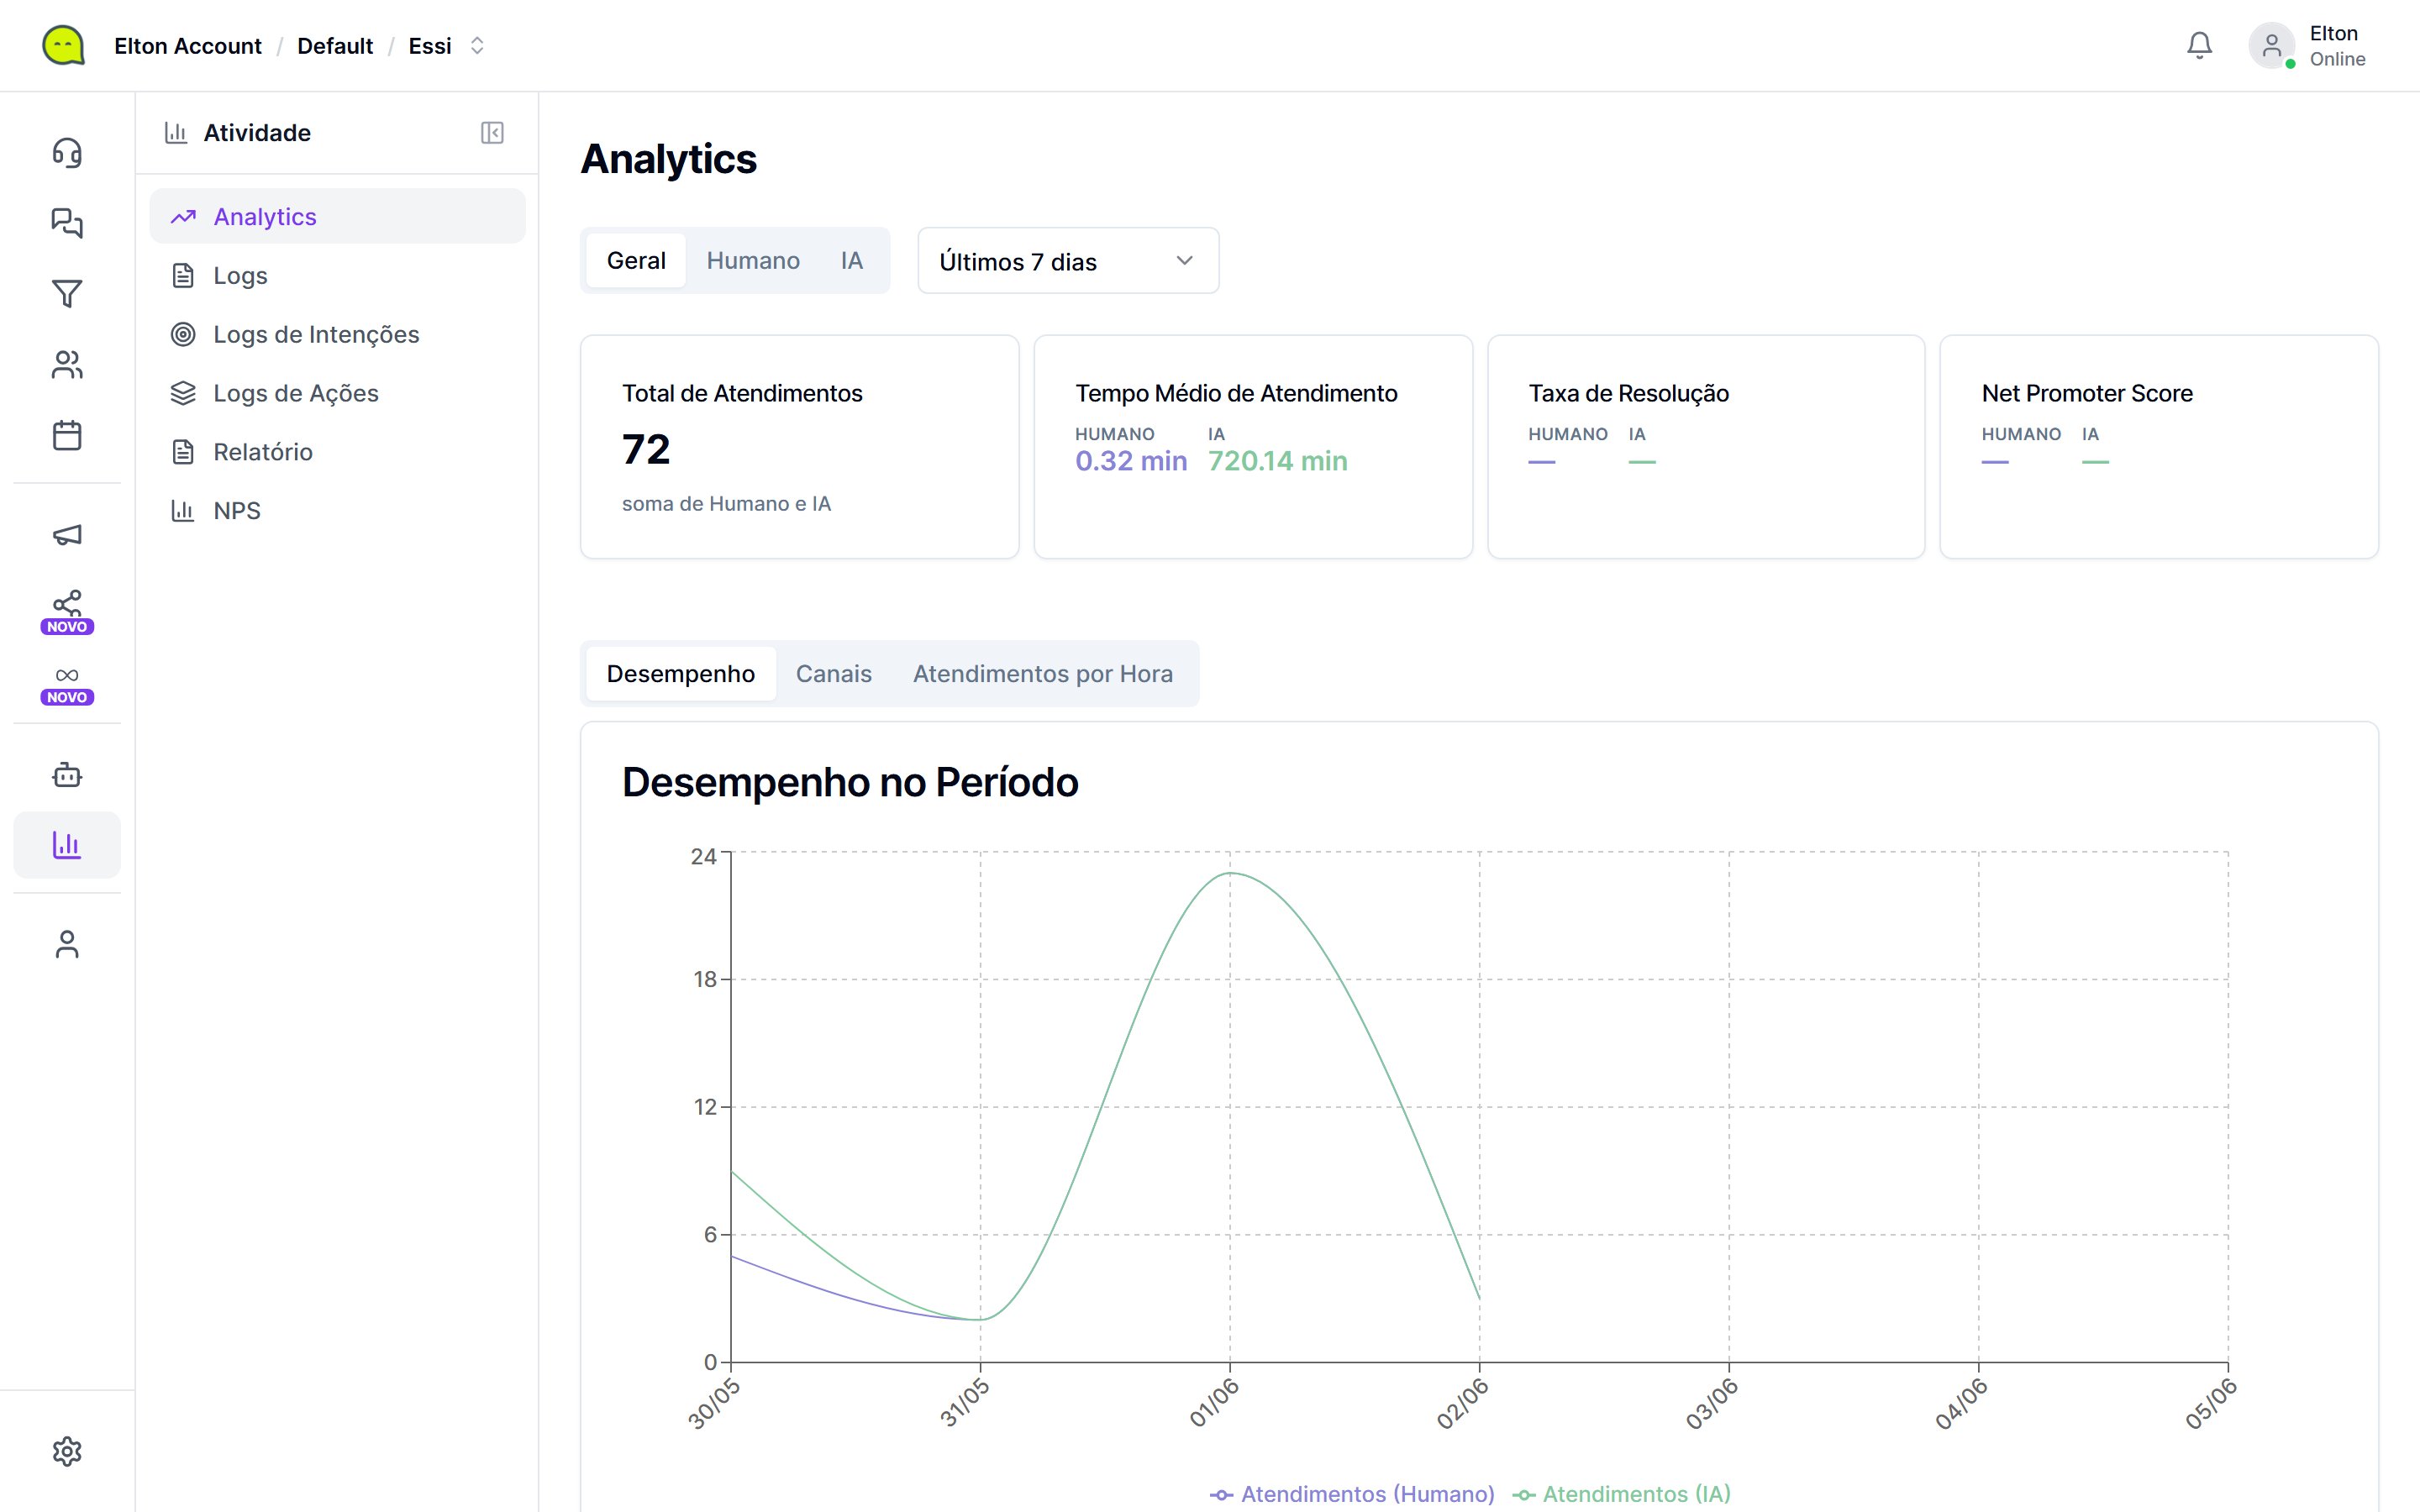Open the Essi workspace switcher chevron

(477, 46)
